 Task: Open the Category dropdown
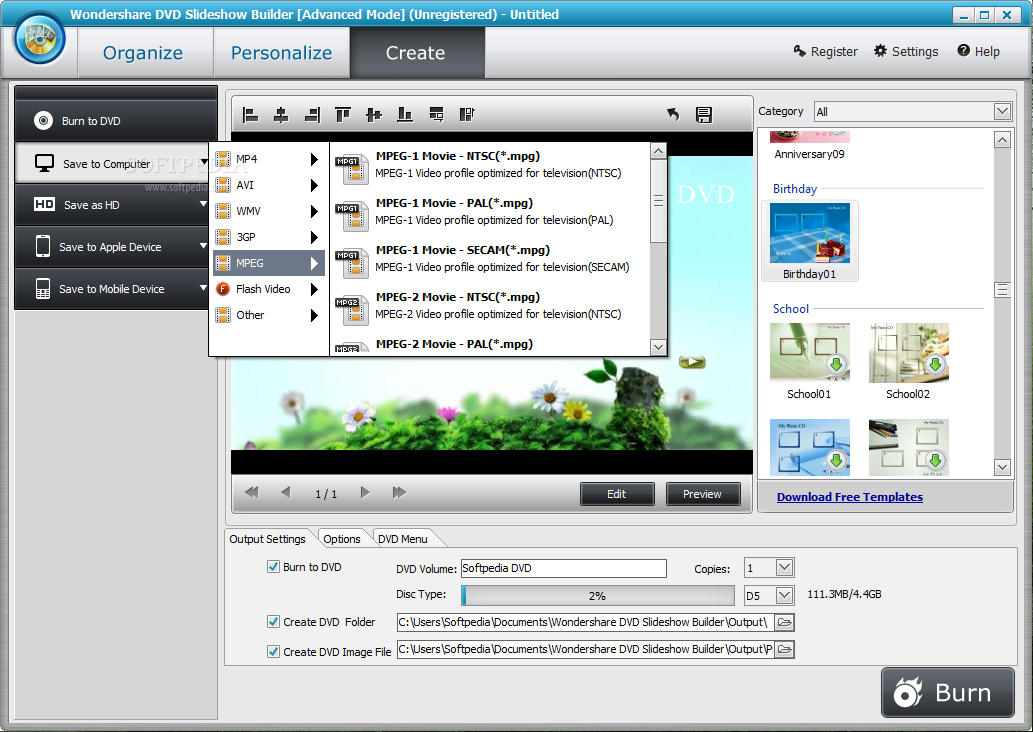coord(1002,111)
